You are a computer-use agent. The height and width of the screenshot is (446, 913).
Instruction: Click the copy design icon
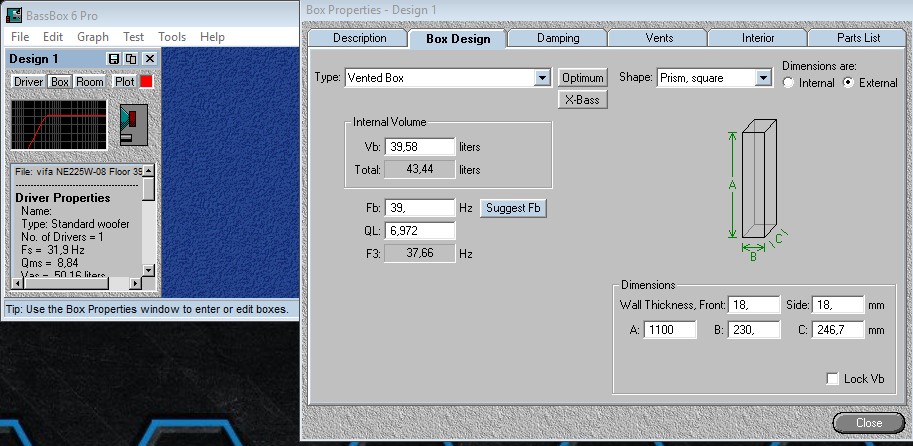131,60
